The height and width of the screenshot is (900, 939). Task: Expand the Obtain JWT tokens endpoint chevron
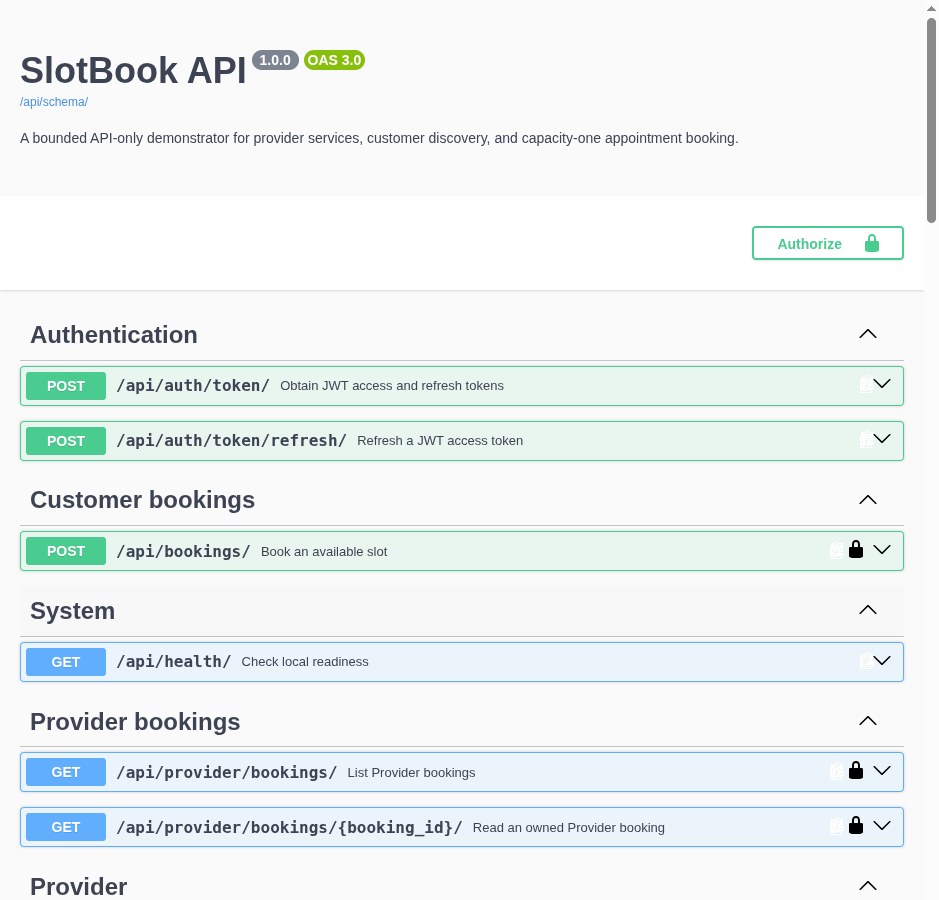(x=882, y=383)
